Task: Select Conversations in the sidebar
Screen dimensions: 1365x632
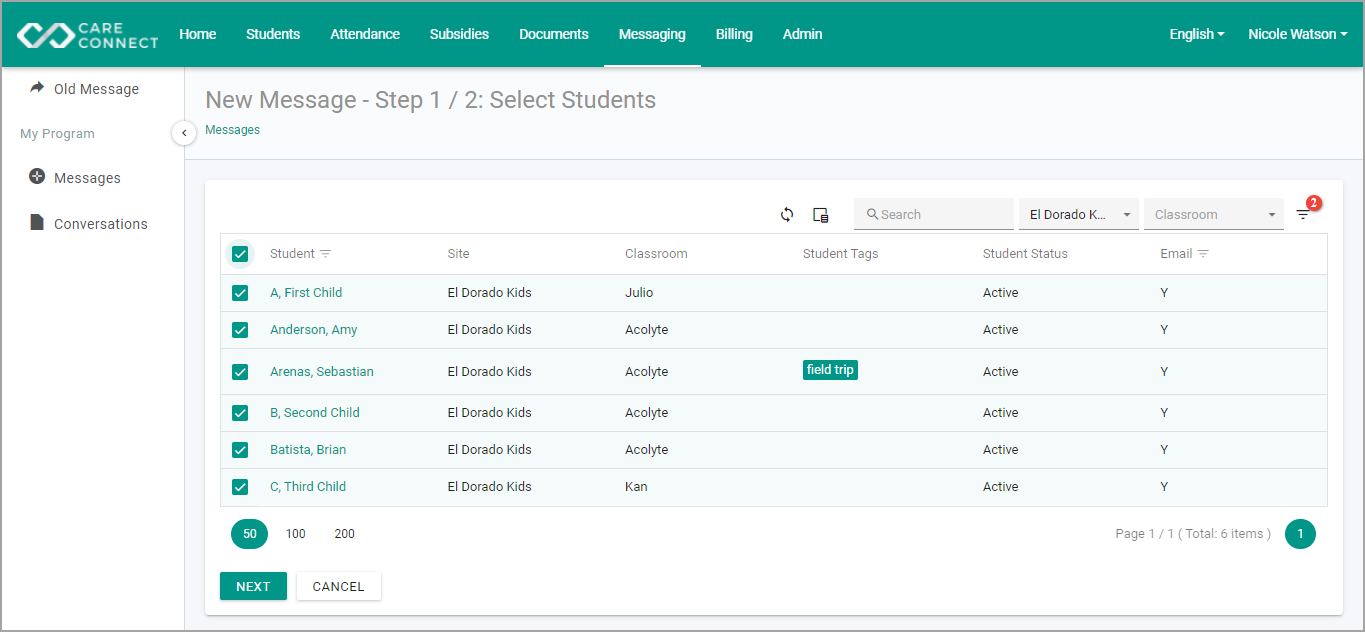Action: point(100,224)
